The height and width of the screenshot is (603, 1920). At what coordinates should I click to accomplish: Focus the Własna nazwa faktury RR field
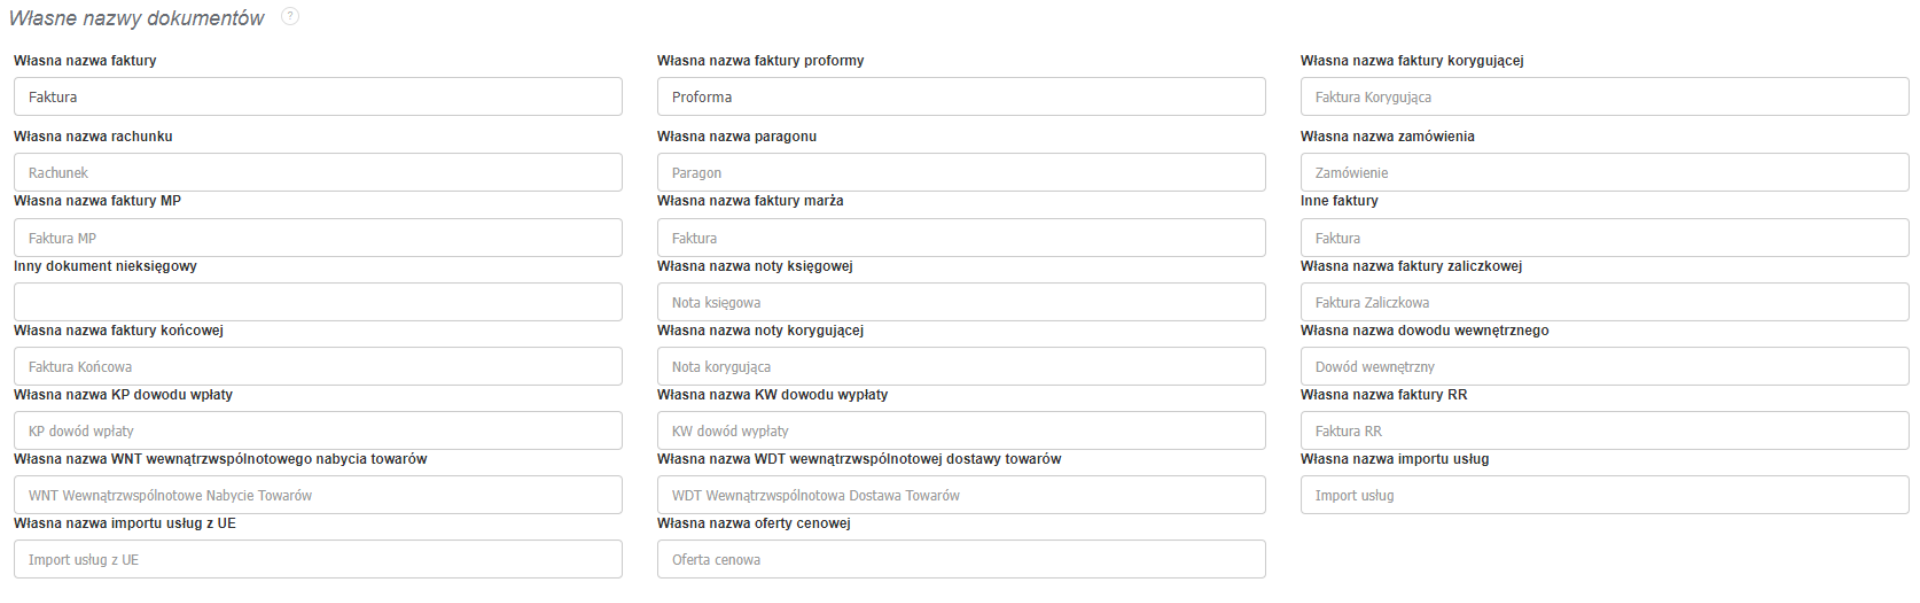(1603, 431)
